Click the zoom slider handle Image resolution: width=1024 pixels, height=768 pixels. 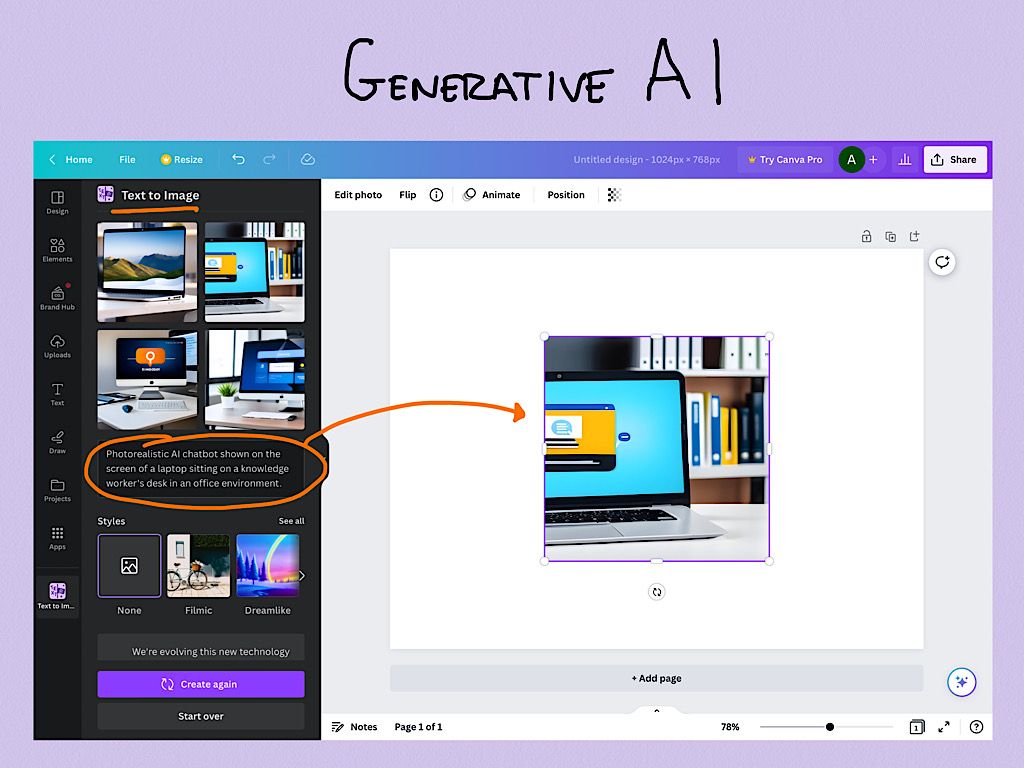[830, 727]
